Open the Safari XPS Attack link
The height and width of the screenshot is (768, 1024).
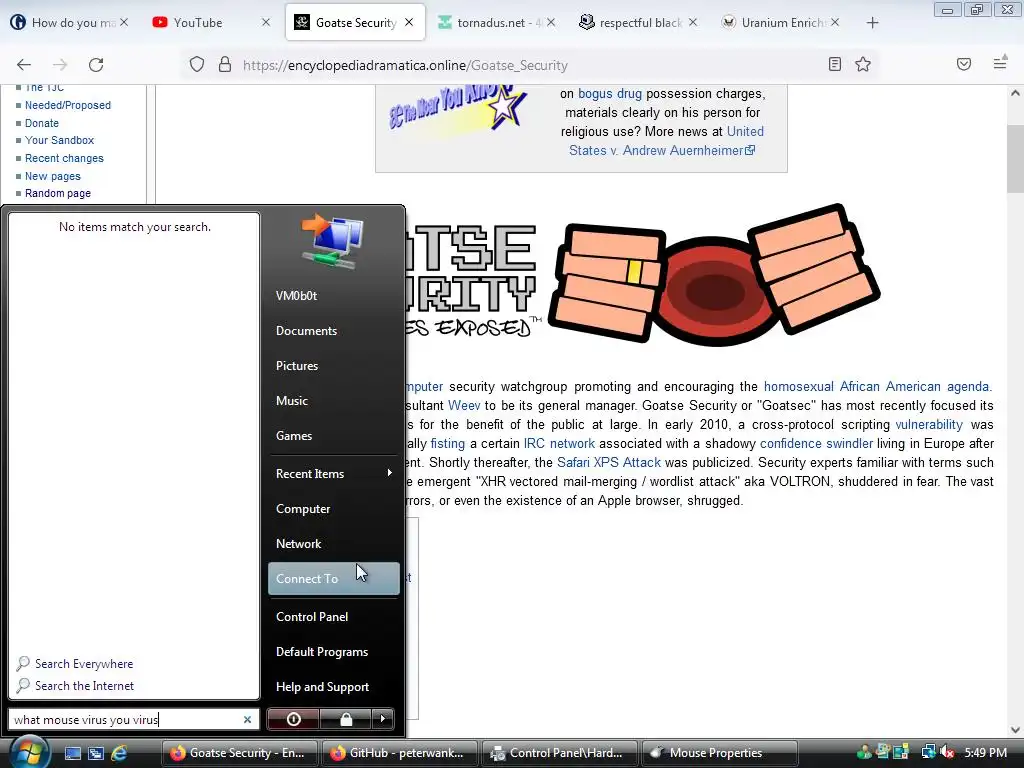tap(609, 462)
